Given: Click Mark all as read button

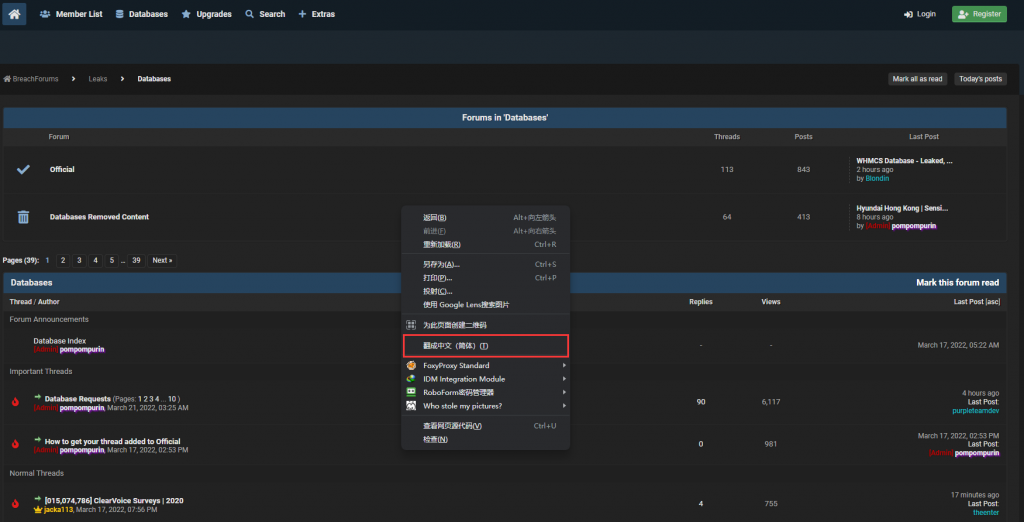Looking at the screenshot, I should [918, 79].
